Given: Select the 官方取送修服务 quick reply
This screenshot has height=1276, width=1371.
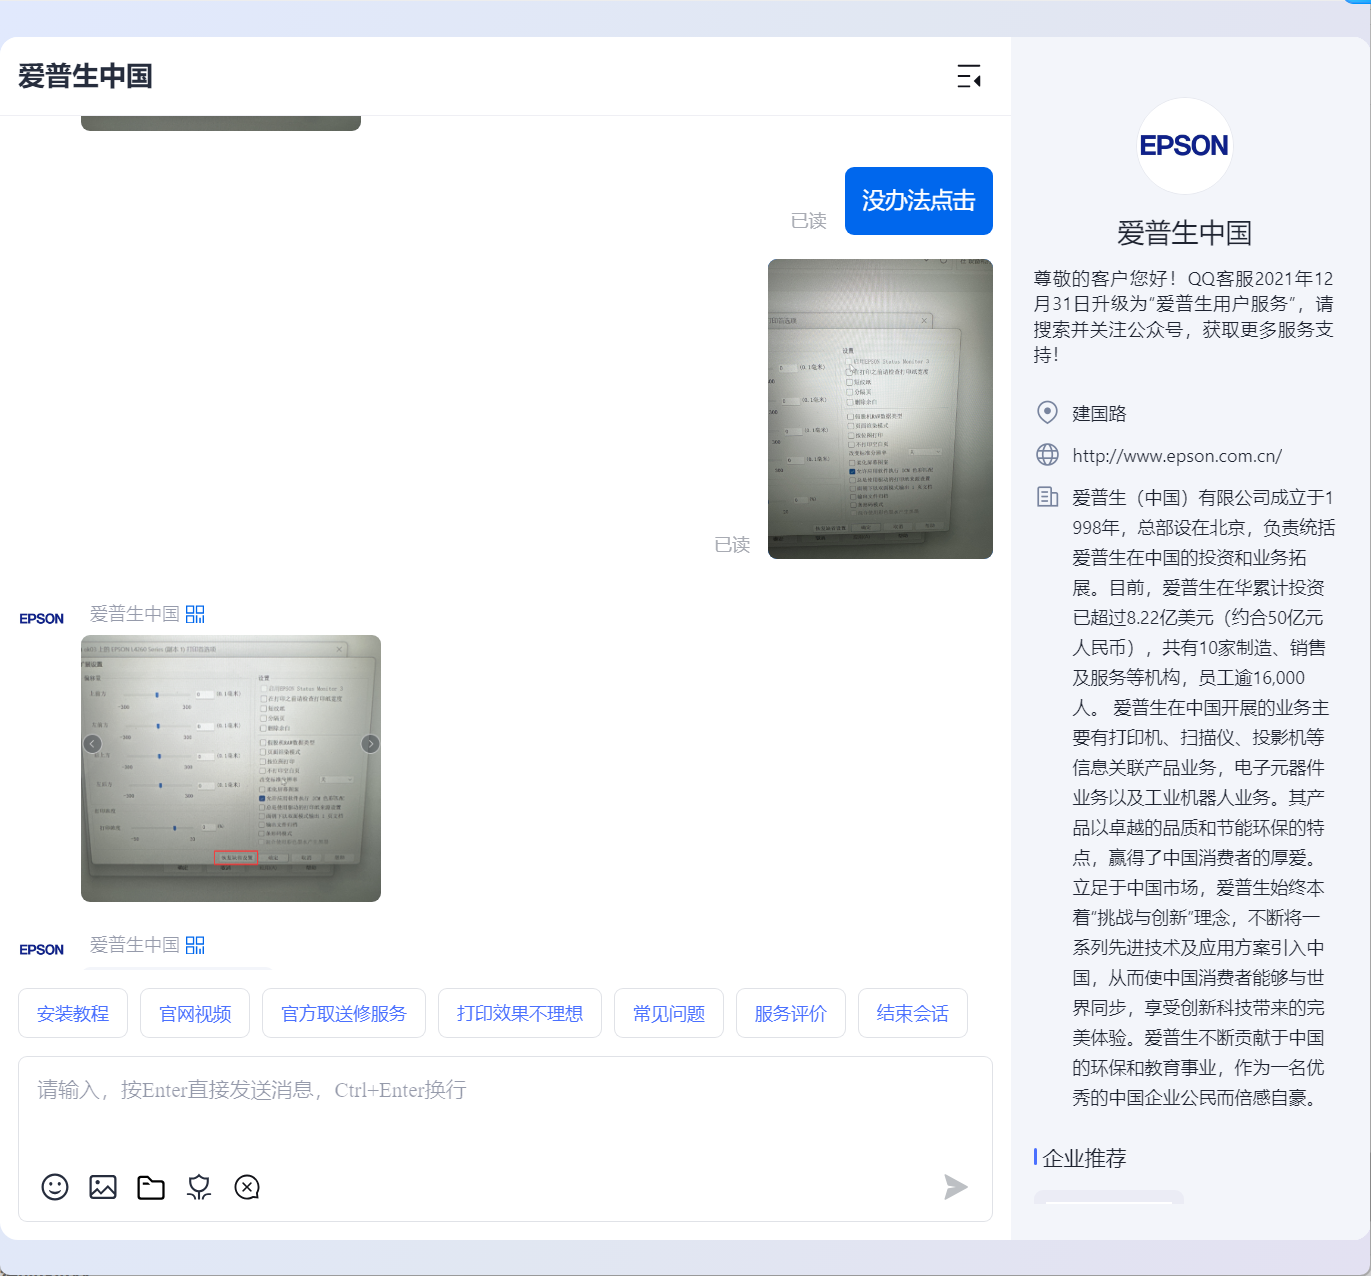Looking at the screenshot, I should (344, 1013).
